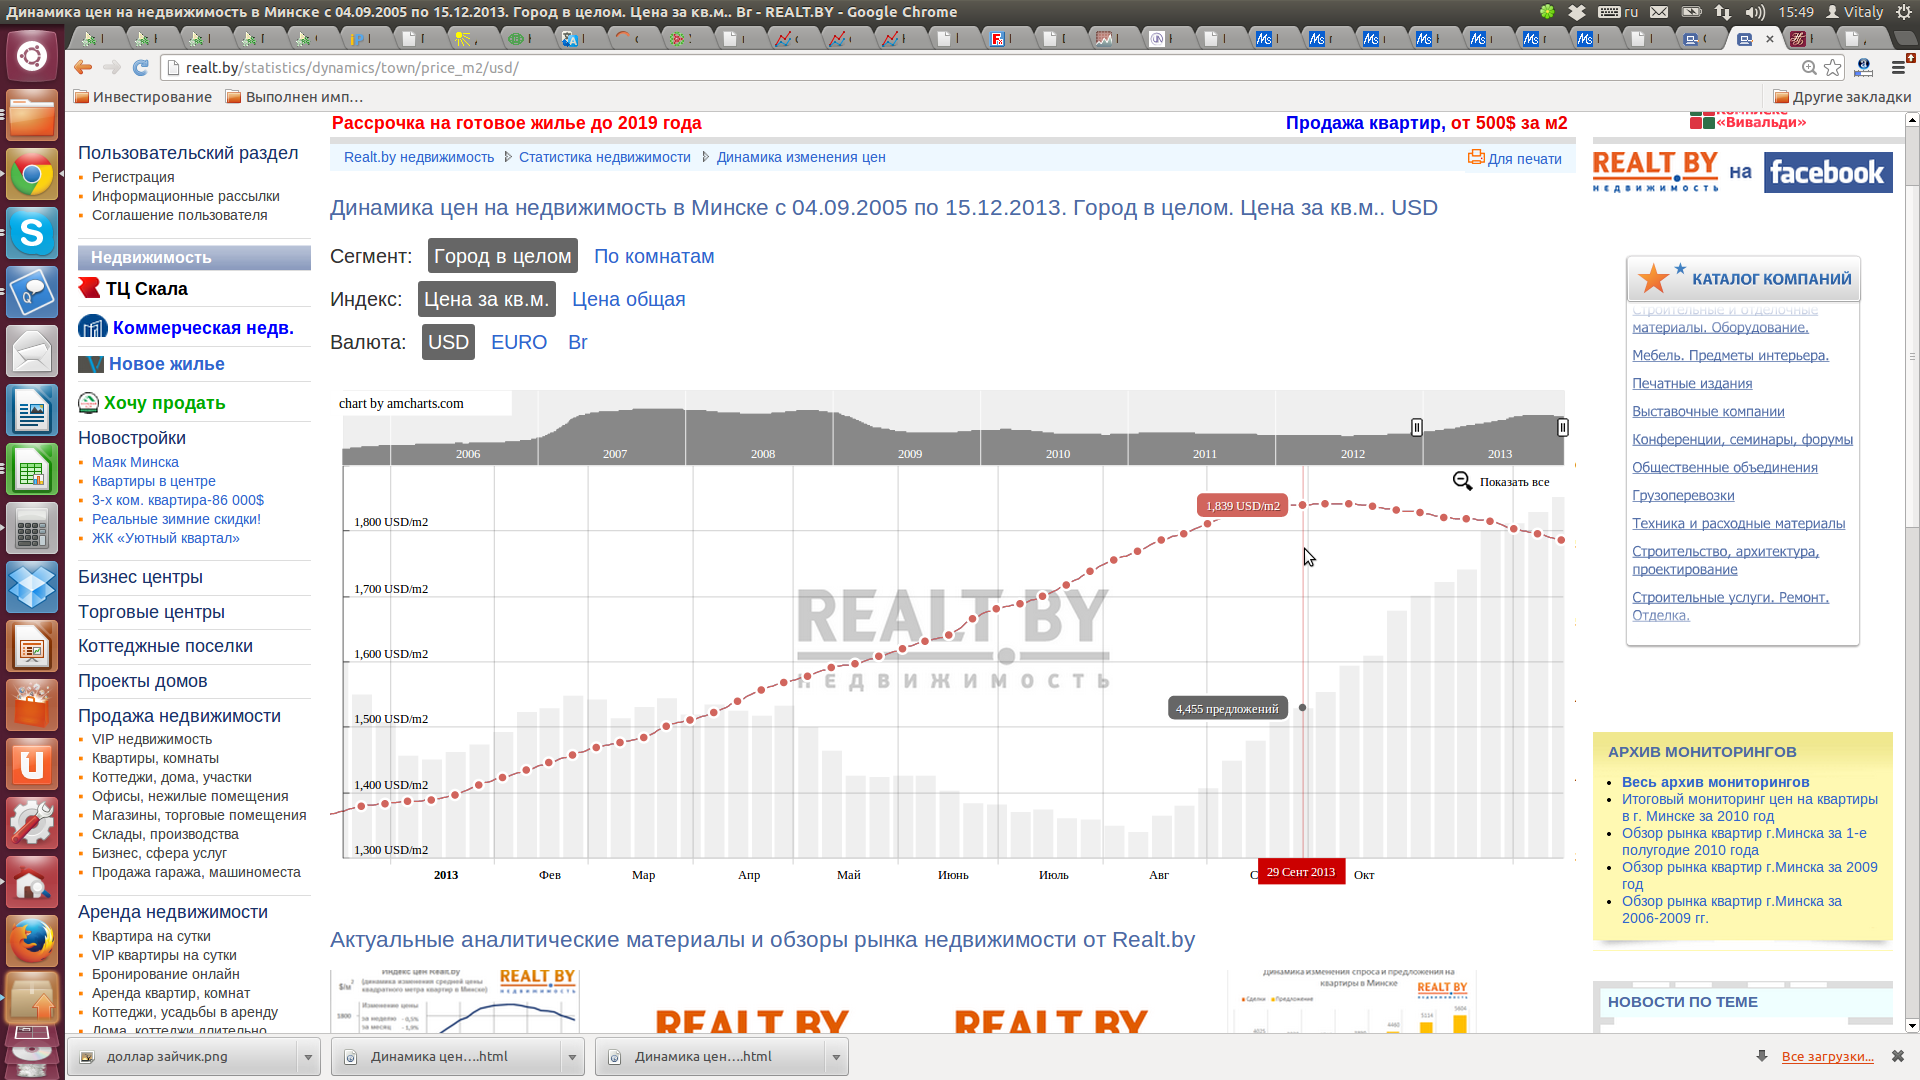The image size is (1920, 1080).
Task: Bookmark page with star icon
Action: click(x=1833, y=67)
